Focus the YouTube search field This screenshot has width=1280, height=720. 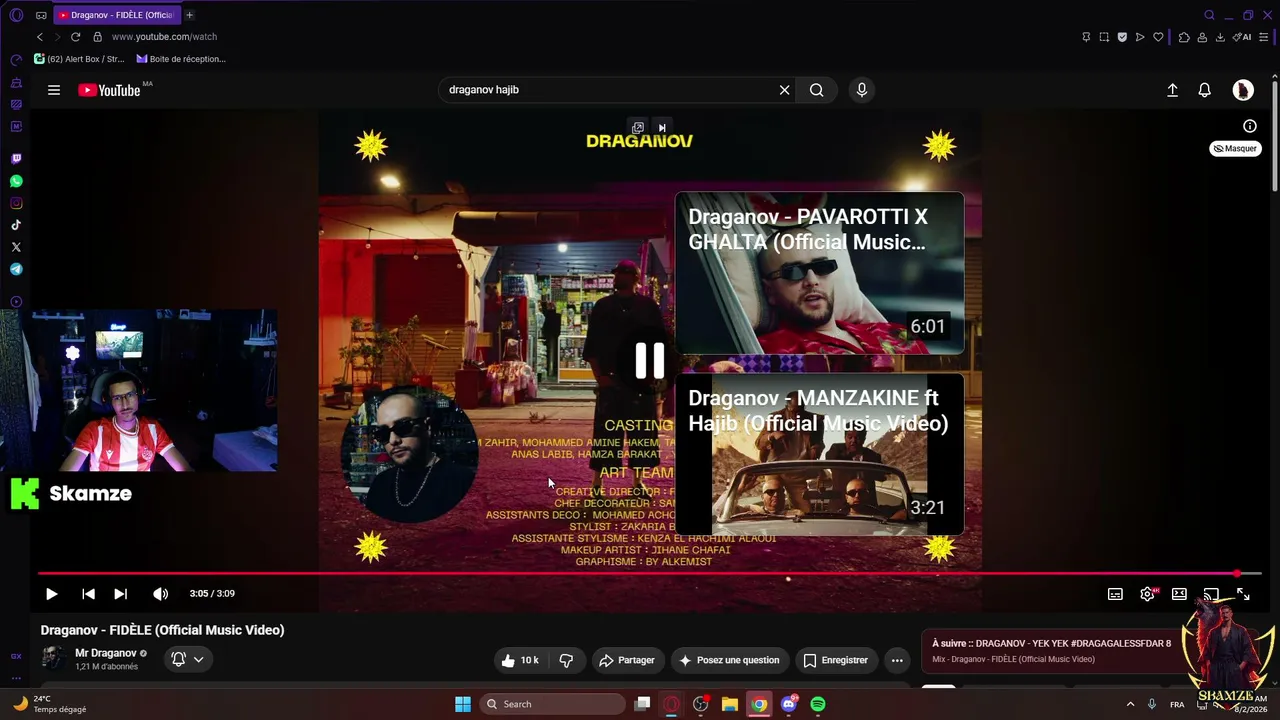point(610,90)
